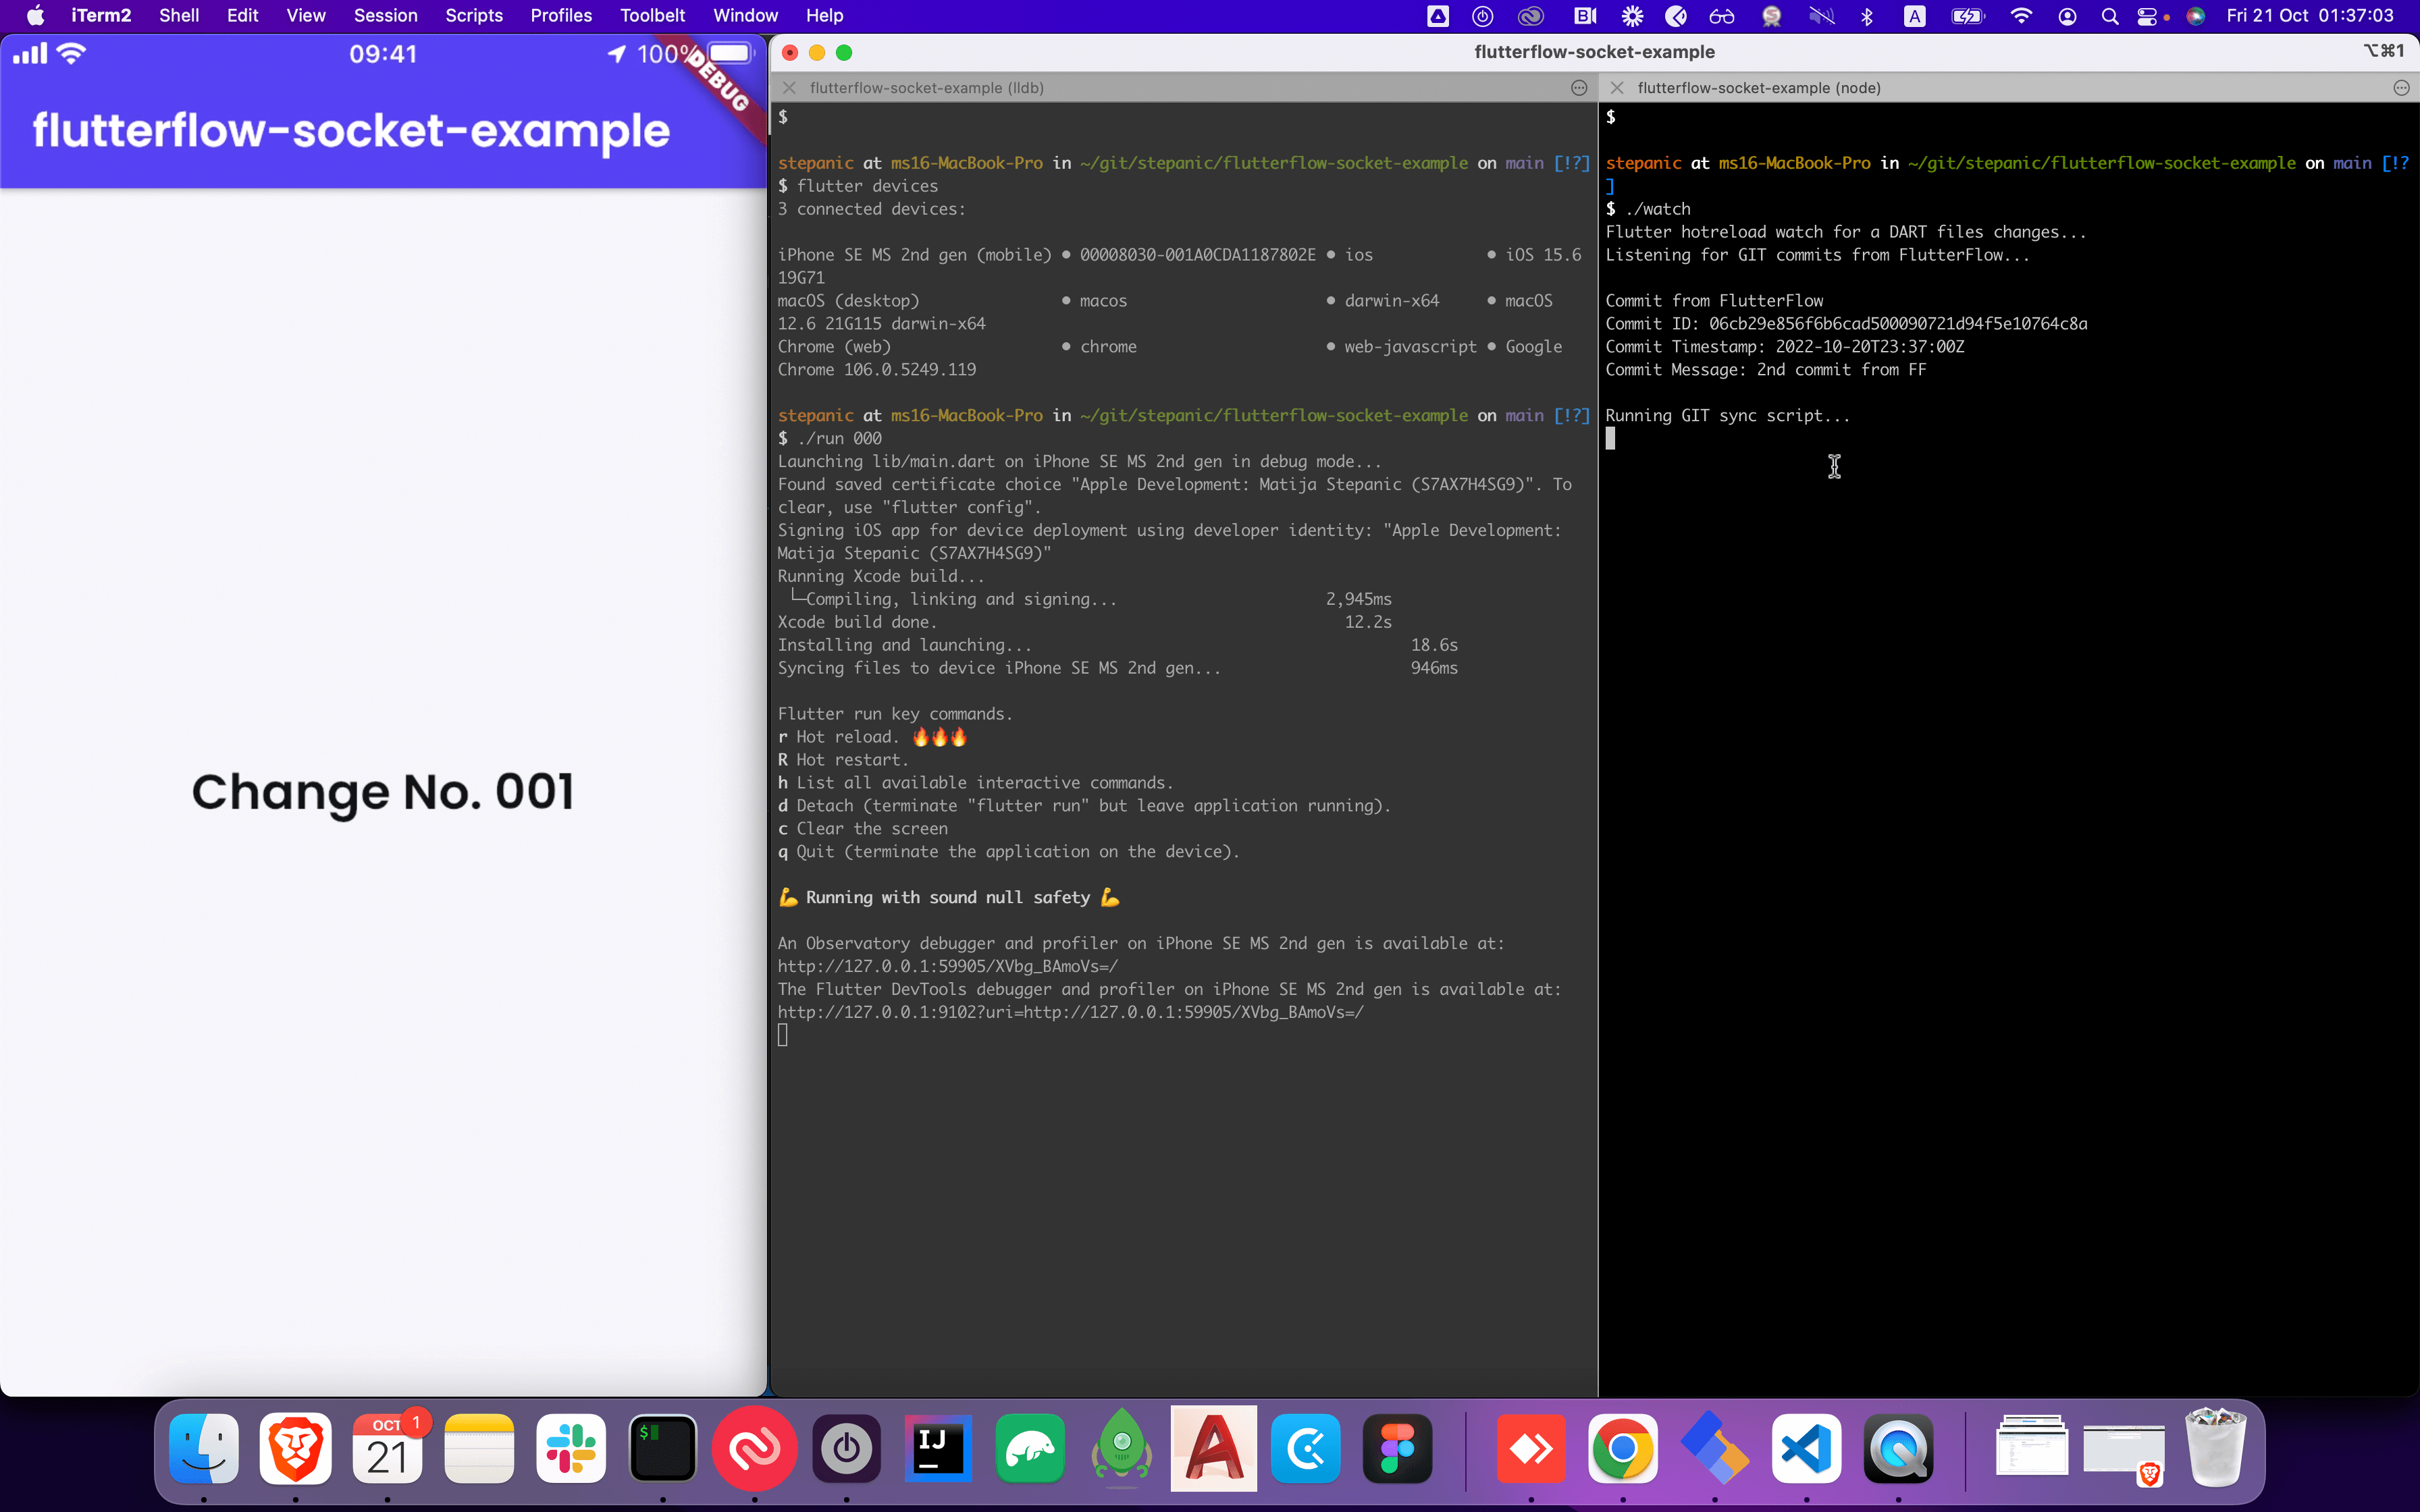2420x1512 pixels.
Task: Open the Toolbelt menu
Action: [652, 16]
